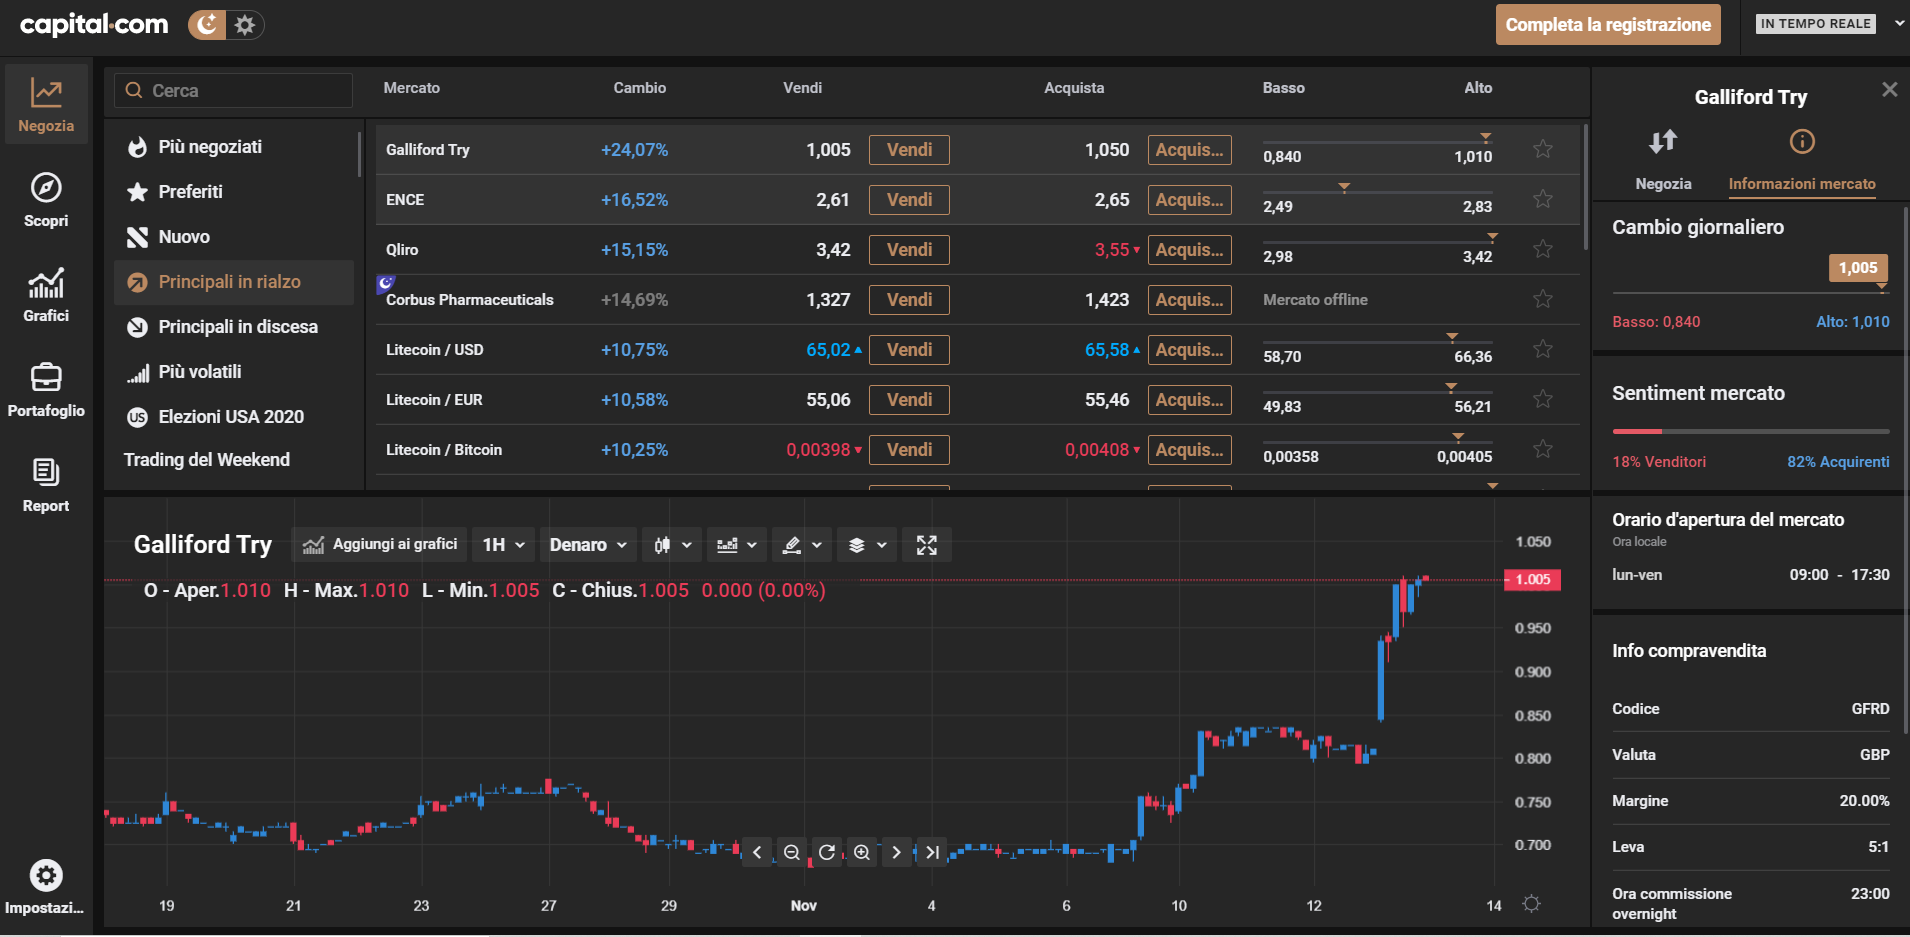Move chart forward with right arrow
Viewport: 1910px width, 937px height.
897,852
